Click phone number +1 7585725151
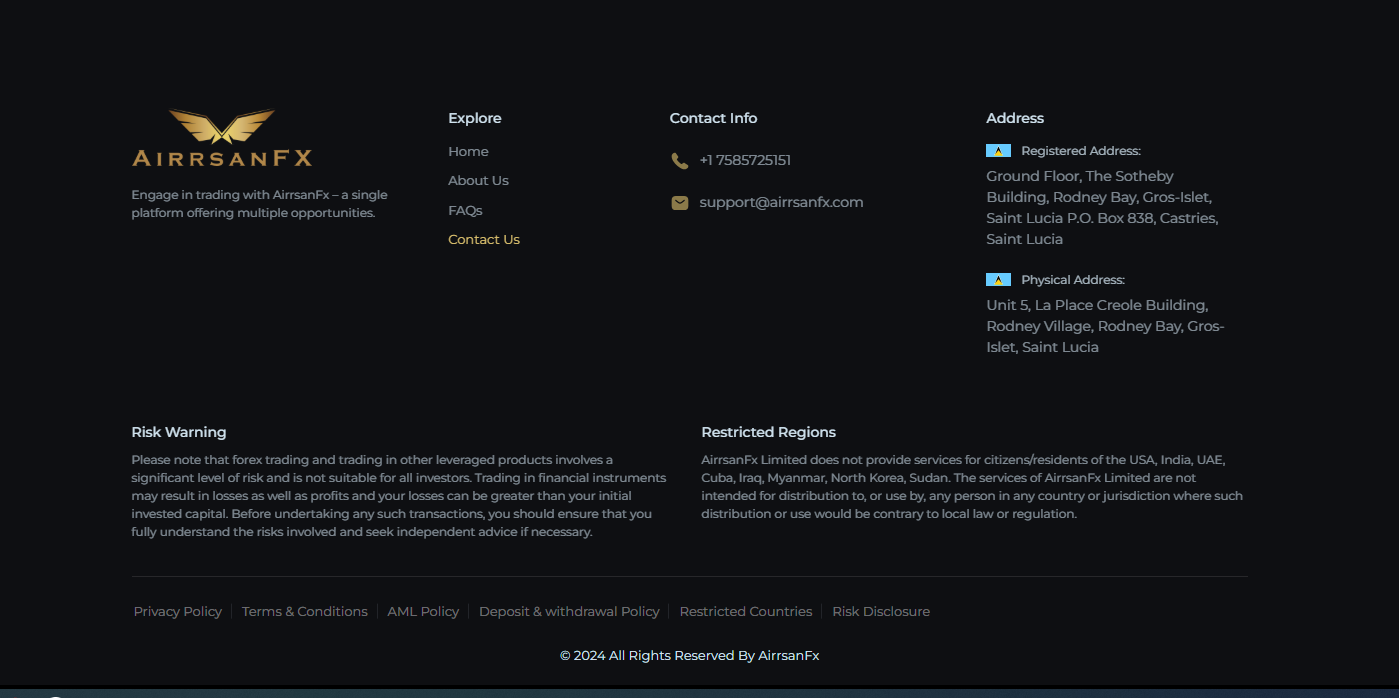The image size is (1399, 698). [x=745, y=160]
